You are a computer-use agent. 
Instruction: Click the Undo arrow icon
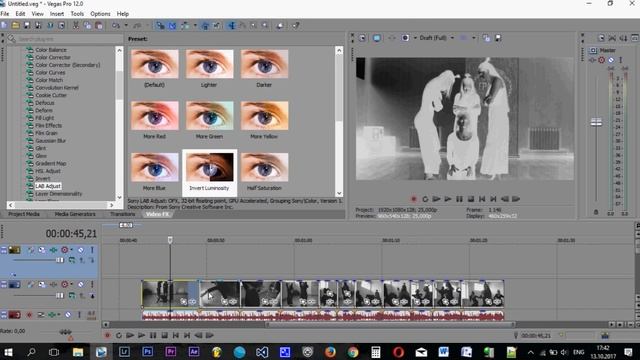coord(116,25)
